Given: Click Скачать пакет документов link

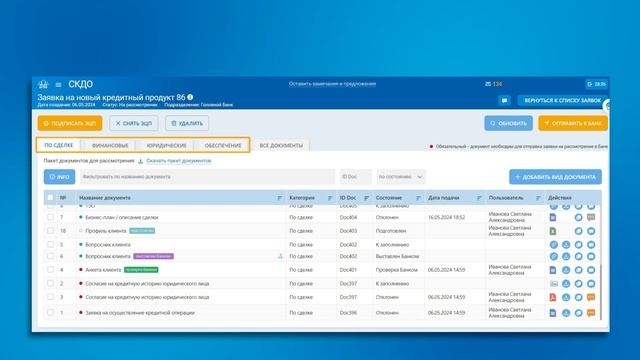Looking at the screenshot, I should pyautogui.click(x=179, y=161).
